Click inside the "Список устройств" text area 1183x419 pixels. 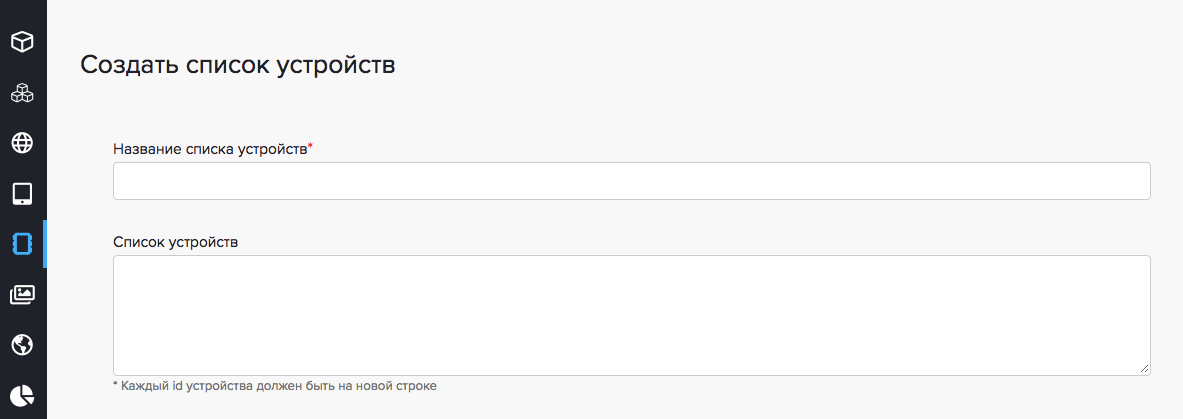pyautogui.click(x=631, y=315)
